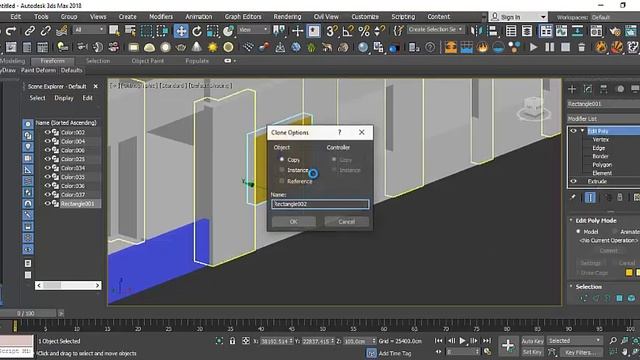This screenshot has height=360, width=640.
Task: Open the Sign In dropdown arrow
Action: click(x=543, y=17)
